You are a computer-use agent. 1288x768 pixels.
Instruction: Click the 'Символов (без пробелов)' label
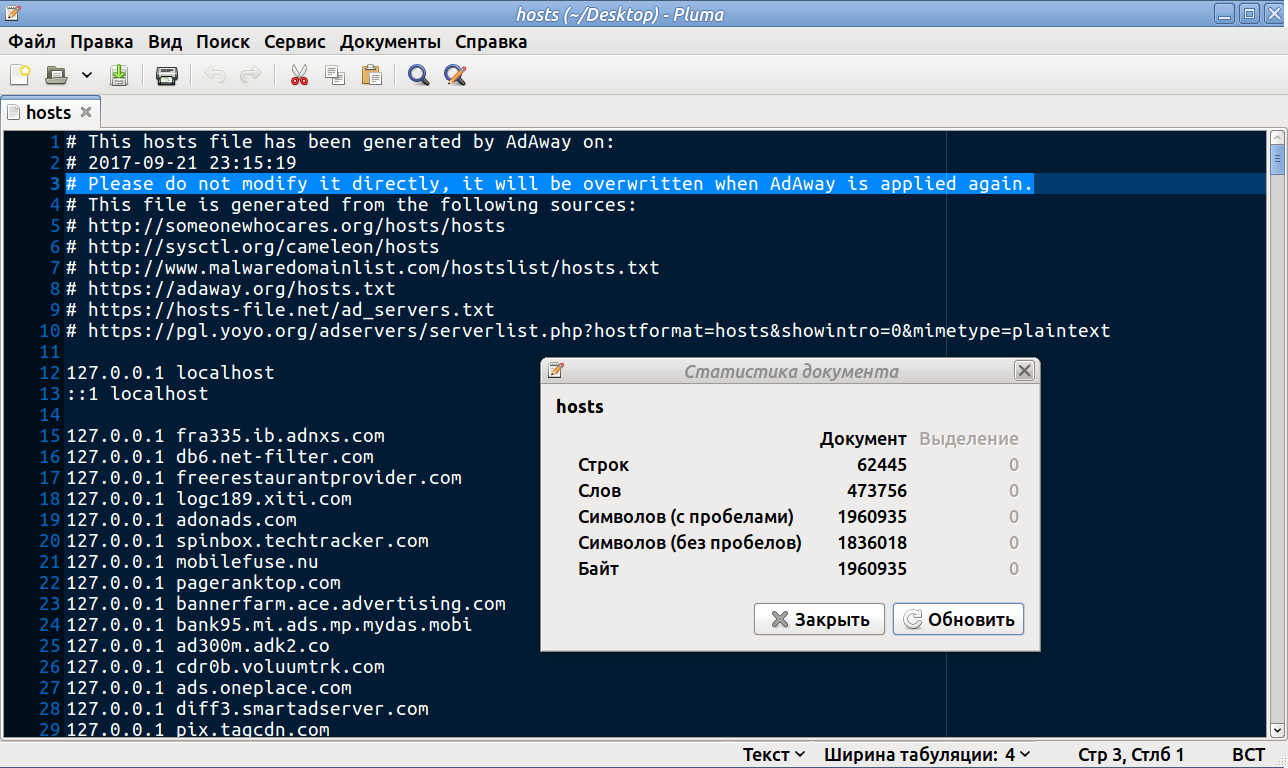point(690,543)
